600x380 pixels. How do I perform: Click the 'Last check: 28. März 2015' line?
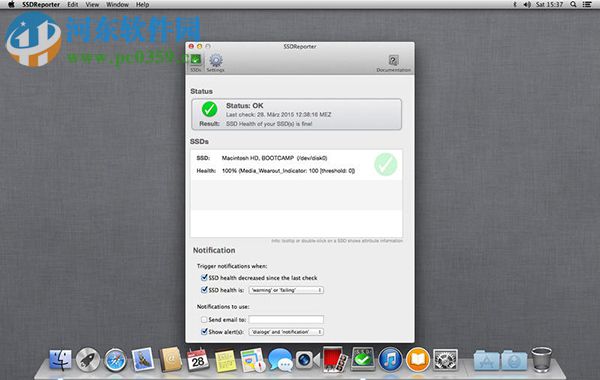[278, 114]
